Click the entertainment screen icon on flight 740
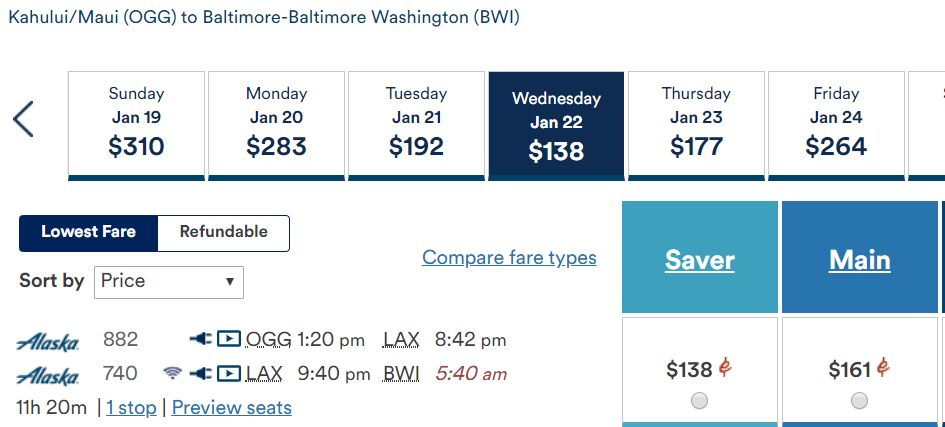The width and height of the screenshot is (945, 427). pyautogui.click(x=229, y=374)
